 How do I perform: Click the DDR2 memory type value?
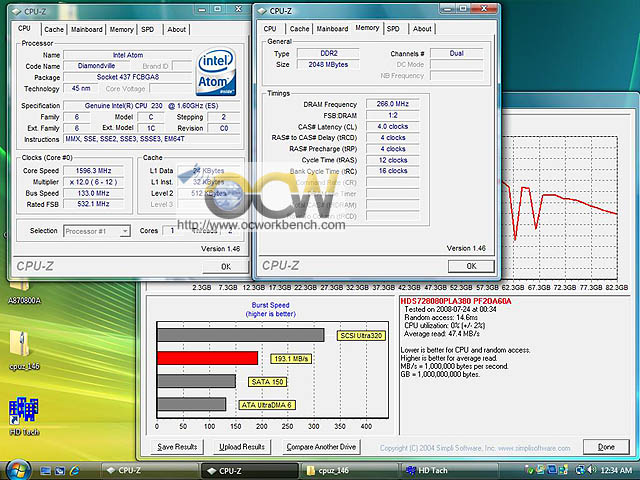pos(329,53)
